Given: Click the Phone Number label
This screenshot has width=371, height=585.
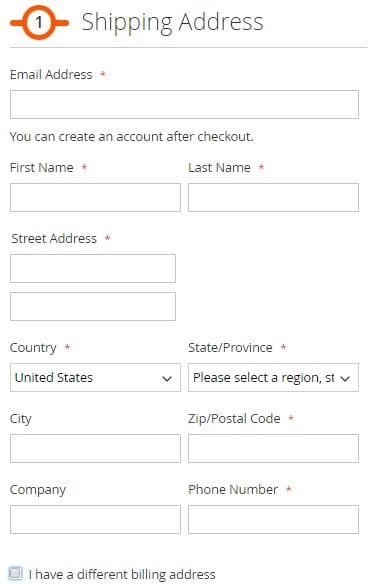Looking at the screenshot, I should pos(233,489).
